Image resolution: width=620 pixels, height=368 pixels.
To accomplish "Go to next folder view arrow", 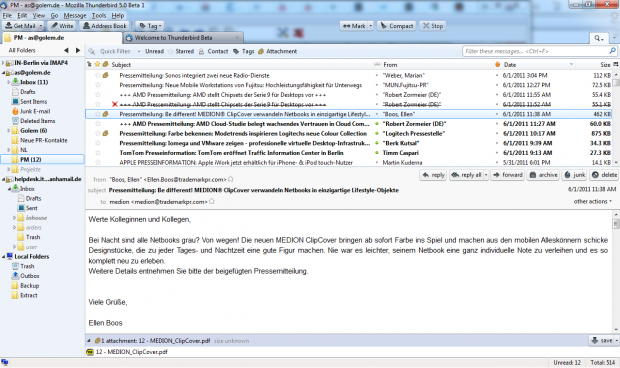I will (78, 50).
